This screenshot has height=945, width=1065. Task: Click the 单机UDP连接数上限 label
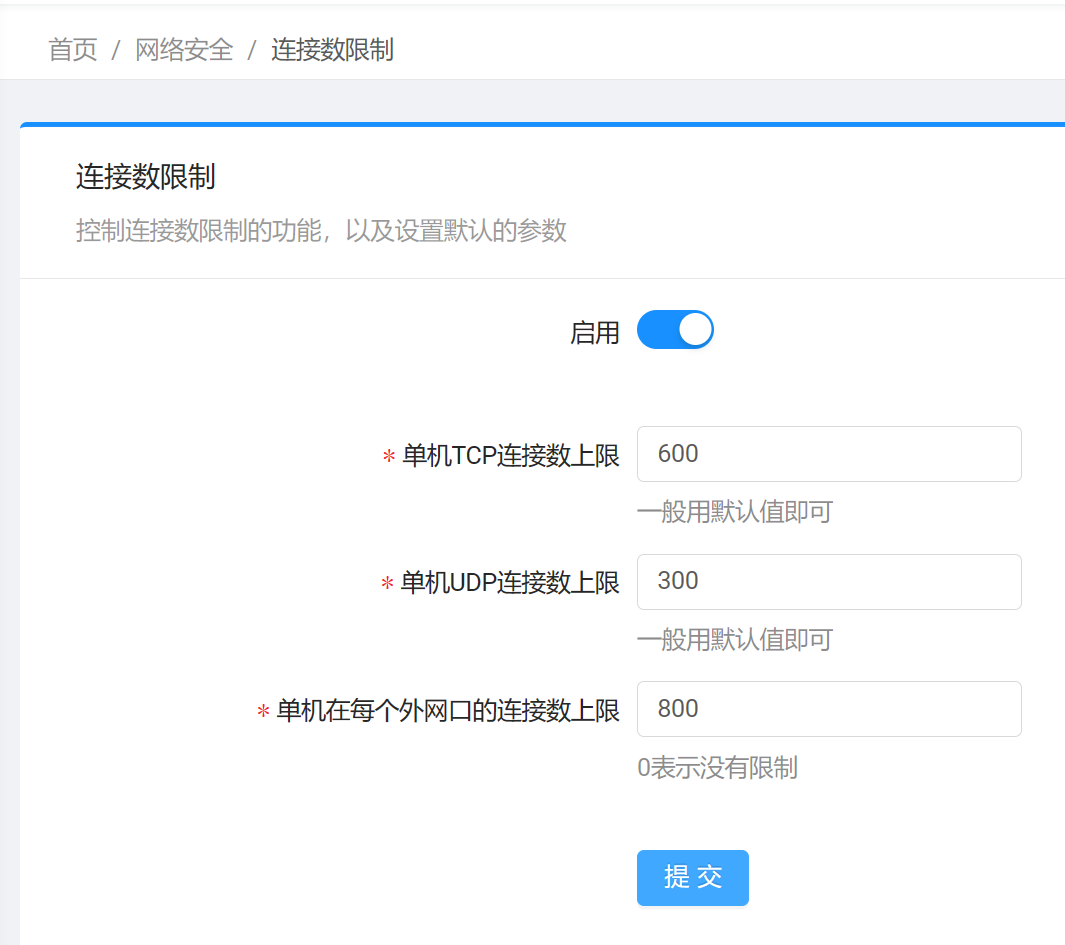(x=510, y=583)
